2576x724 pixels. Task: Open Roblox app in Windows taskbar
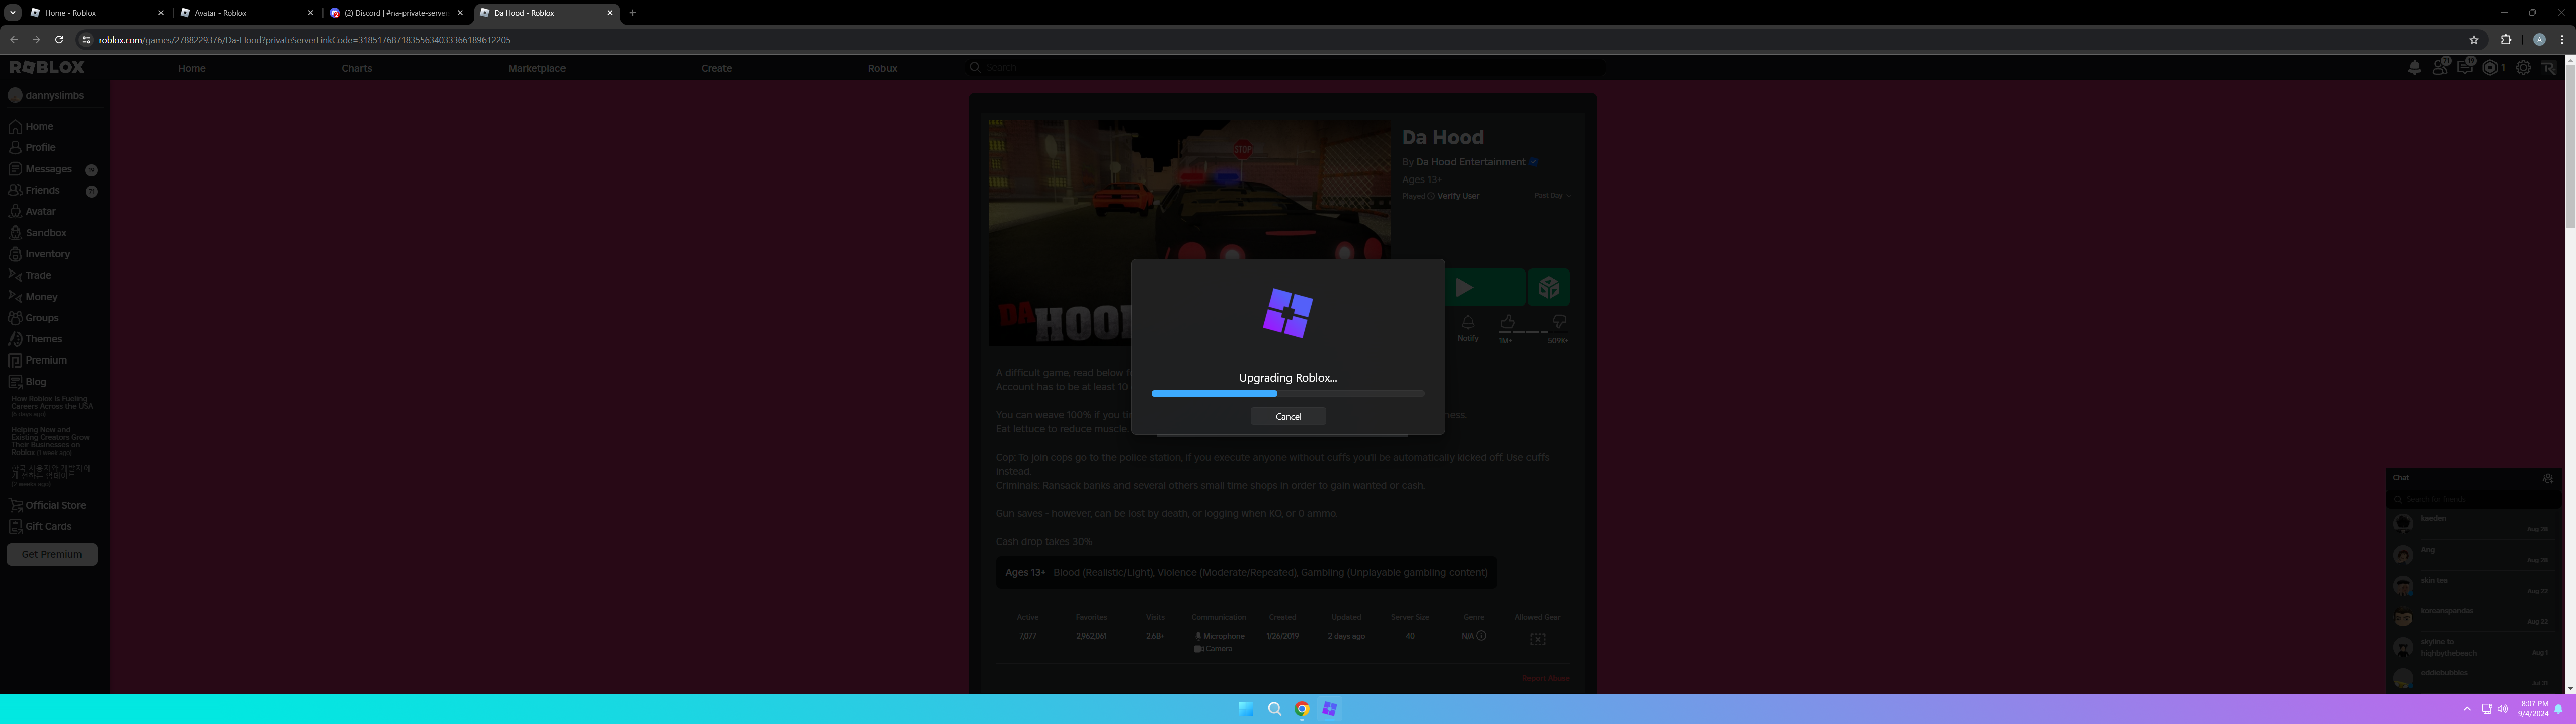[1329, 709]
